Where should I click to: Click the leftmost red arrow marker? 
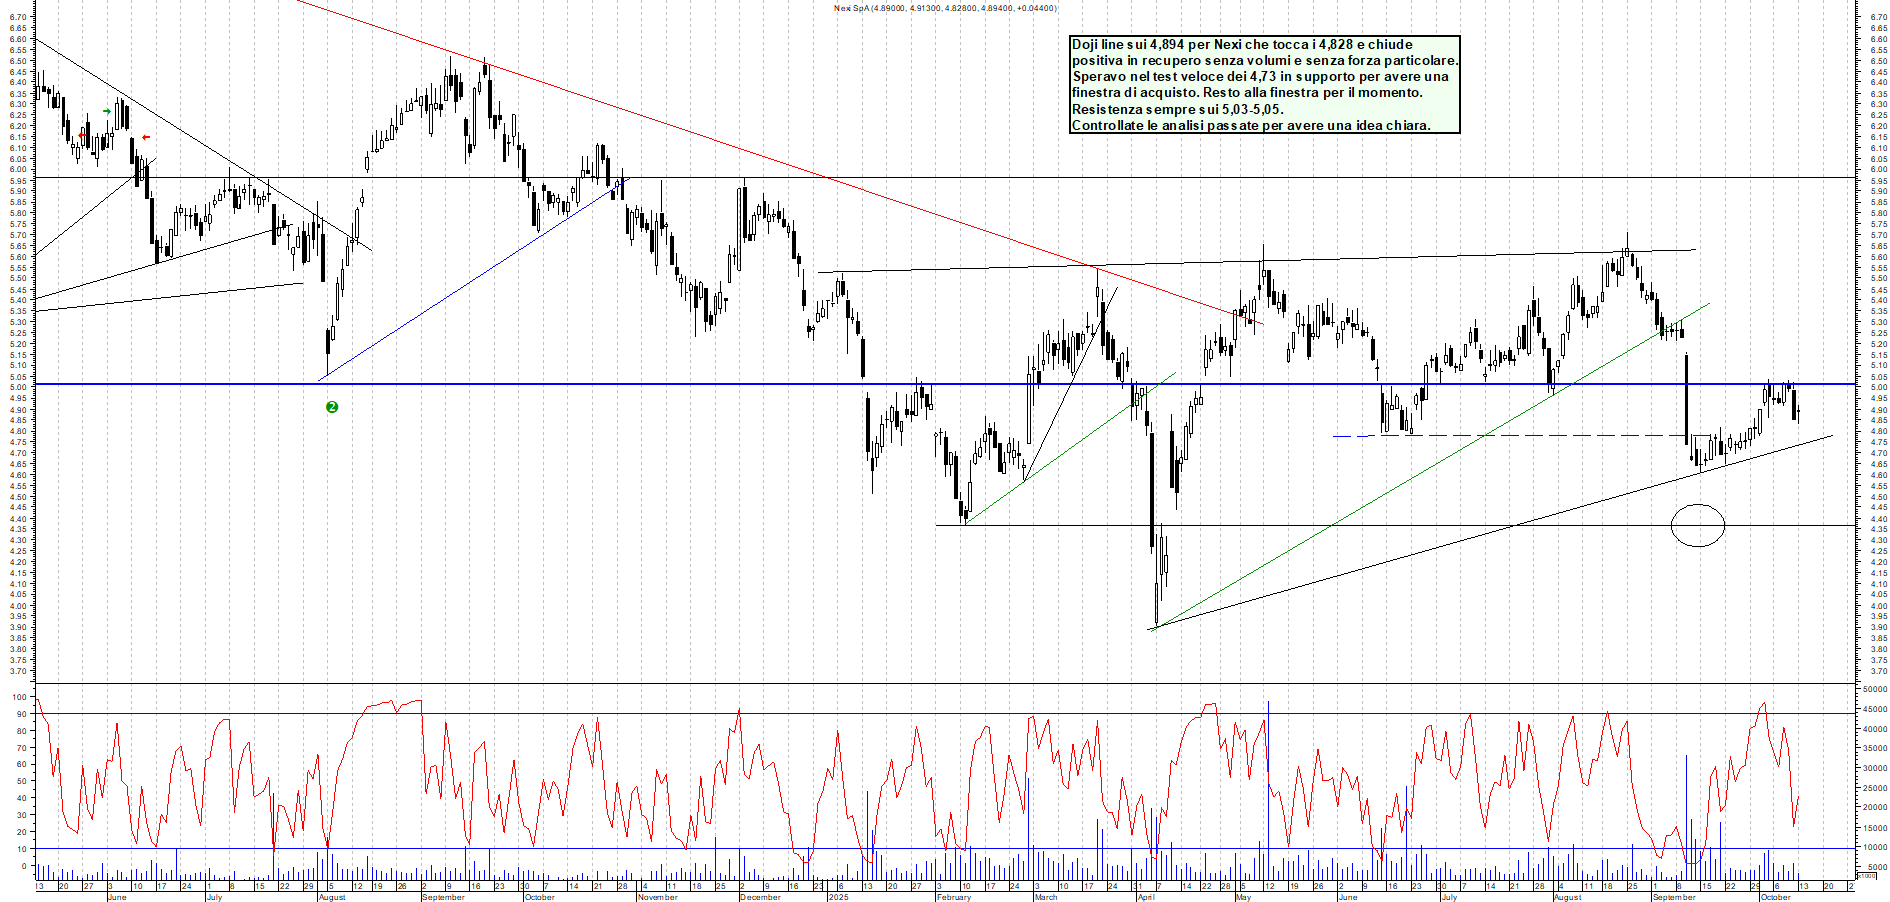coord(82,136)
